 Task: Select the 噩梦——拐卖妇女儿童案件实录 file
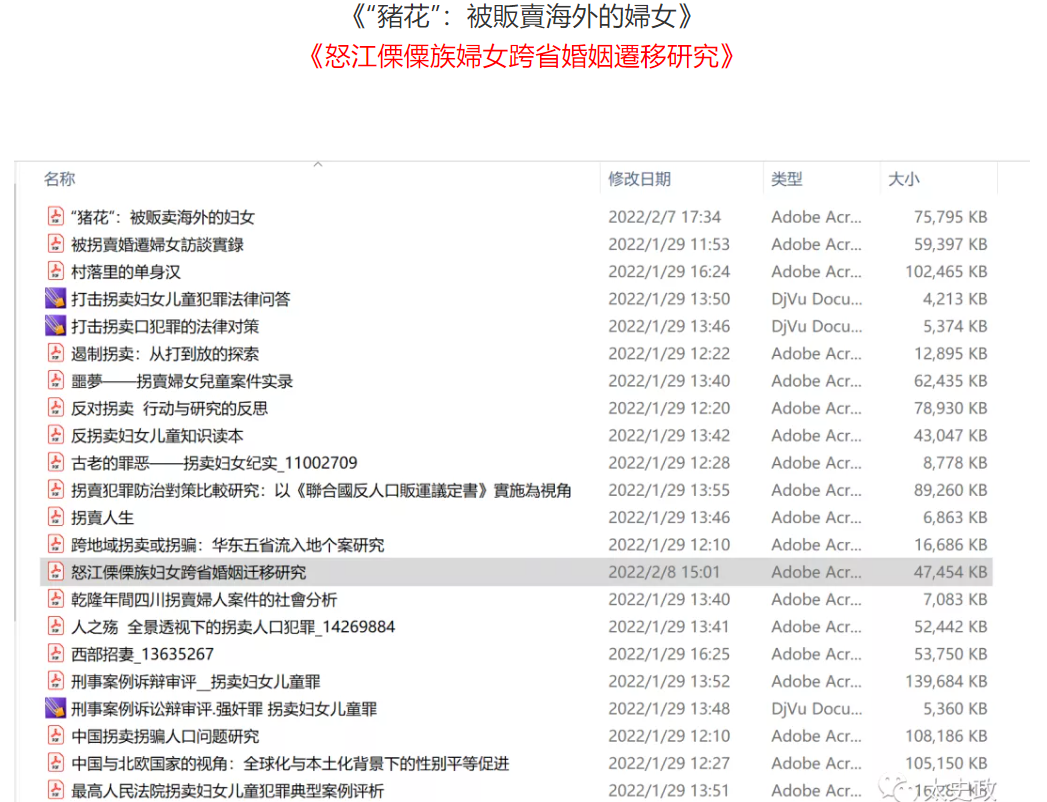pyautogui.click(x=180, y=380)
